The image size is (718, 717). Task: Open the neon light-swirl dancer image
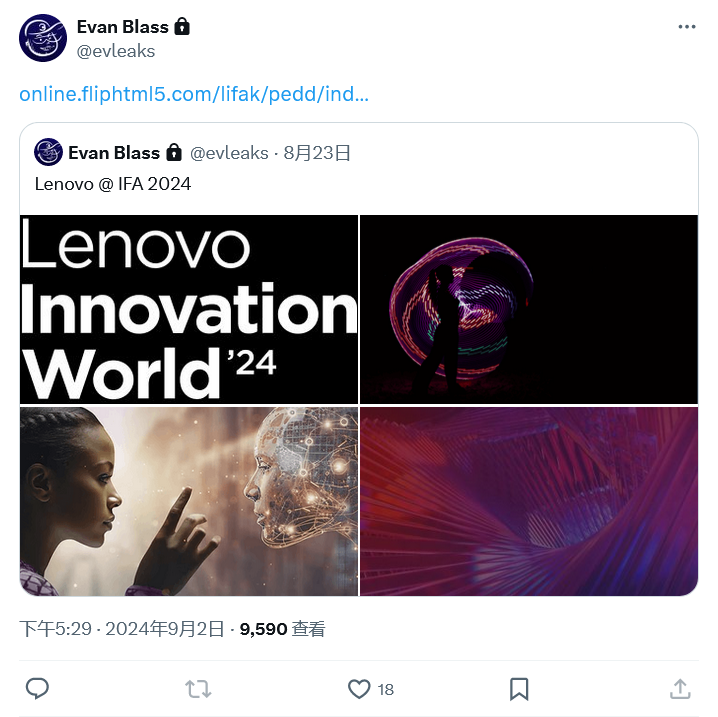(529, 309)
